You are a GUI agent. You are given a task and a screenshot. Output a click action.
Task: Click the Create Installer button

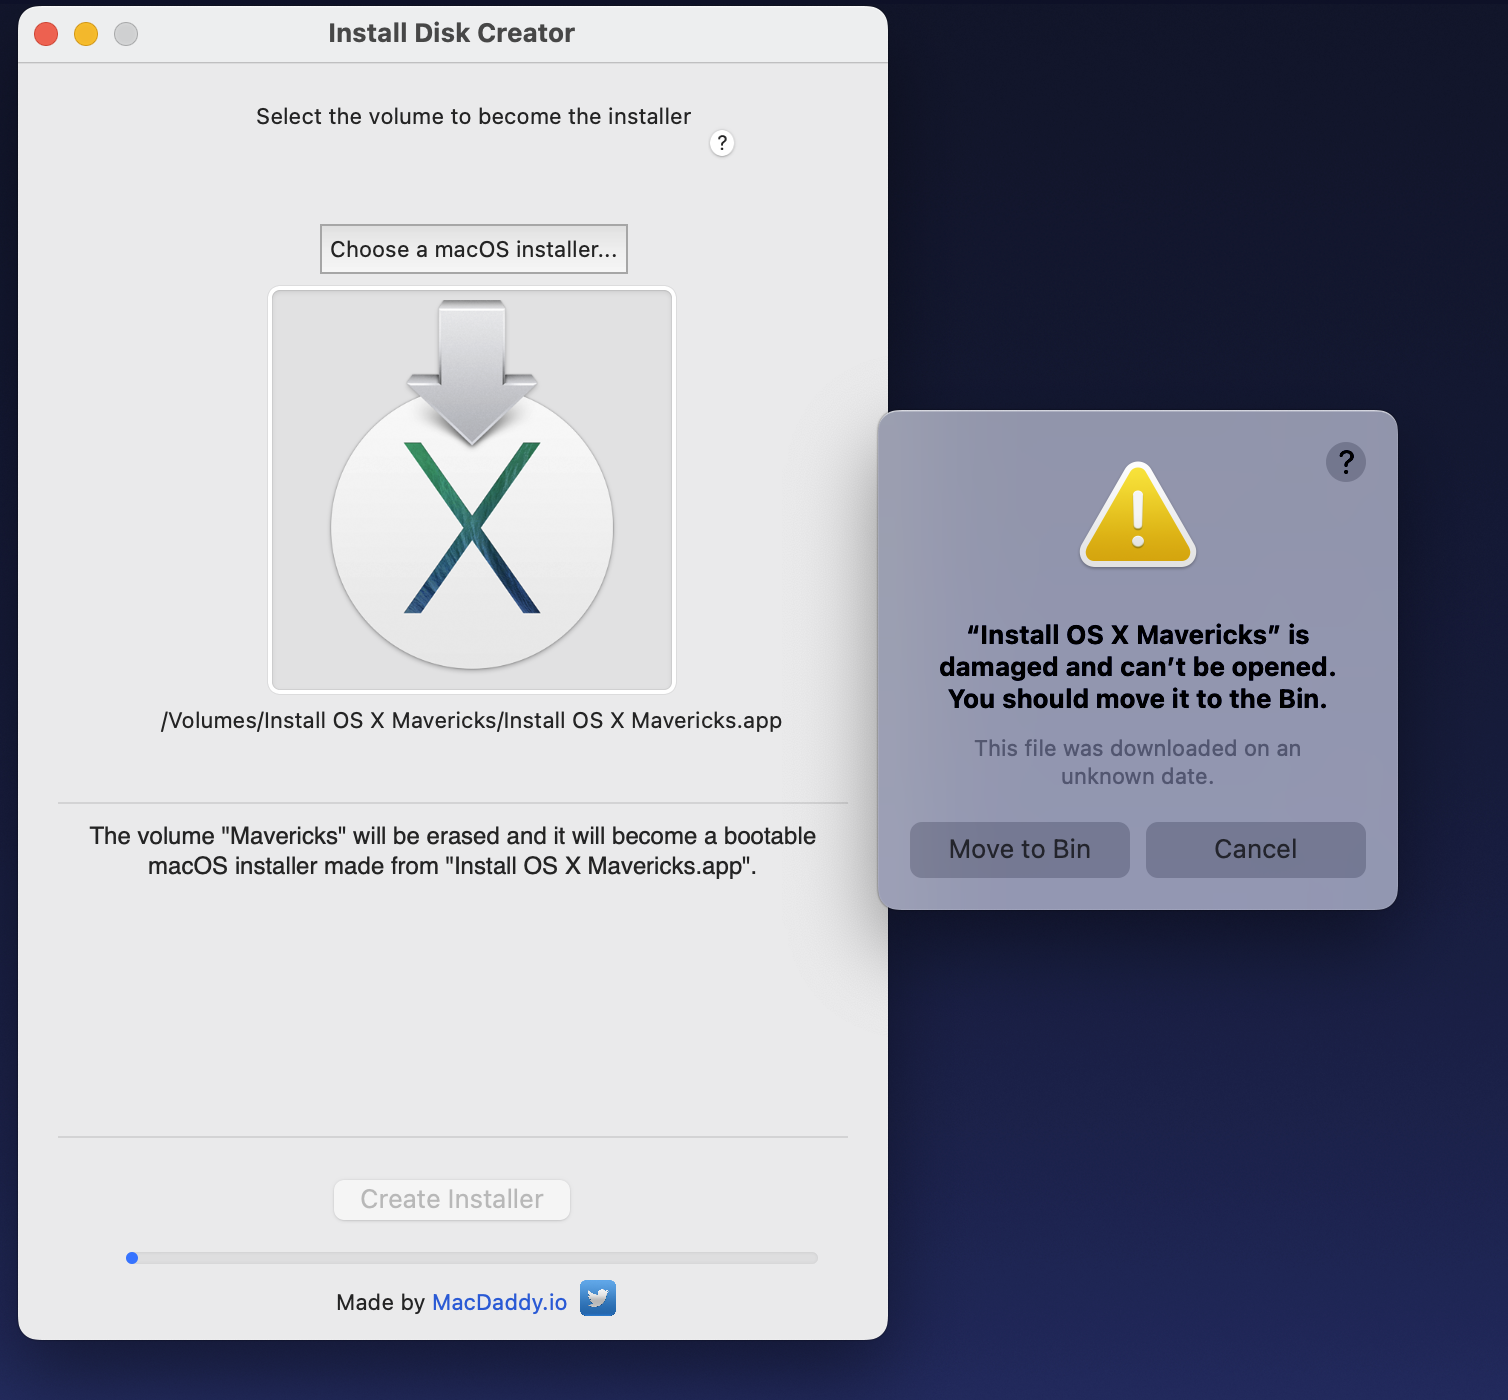pyautogui.click(x=452, y=1199)
